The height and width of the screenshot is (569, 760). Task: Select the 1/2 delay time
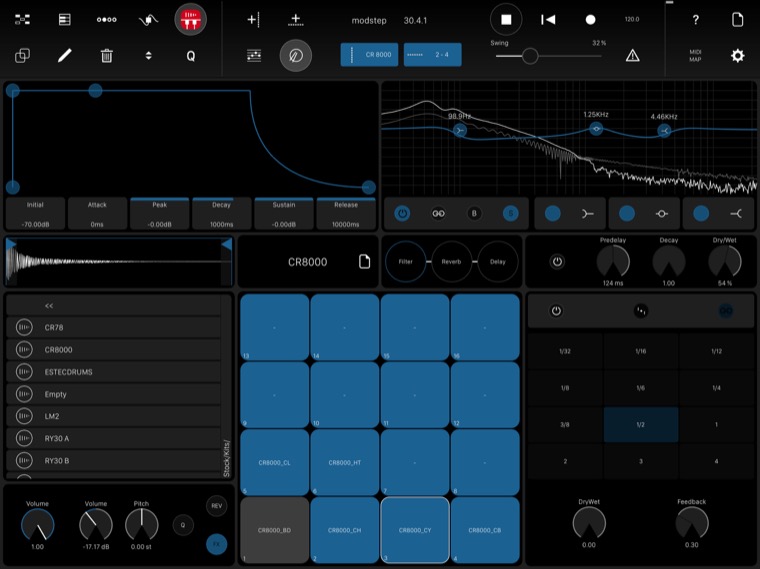641,425
